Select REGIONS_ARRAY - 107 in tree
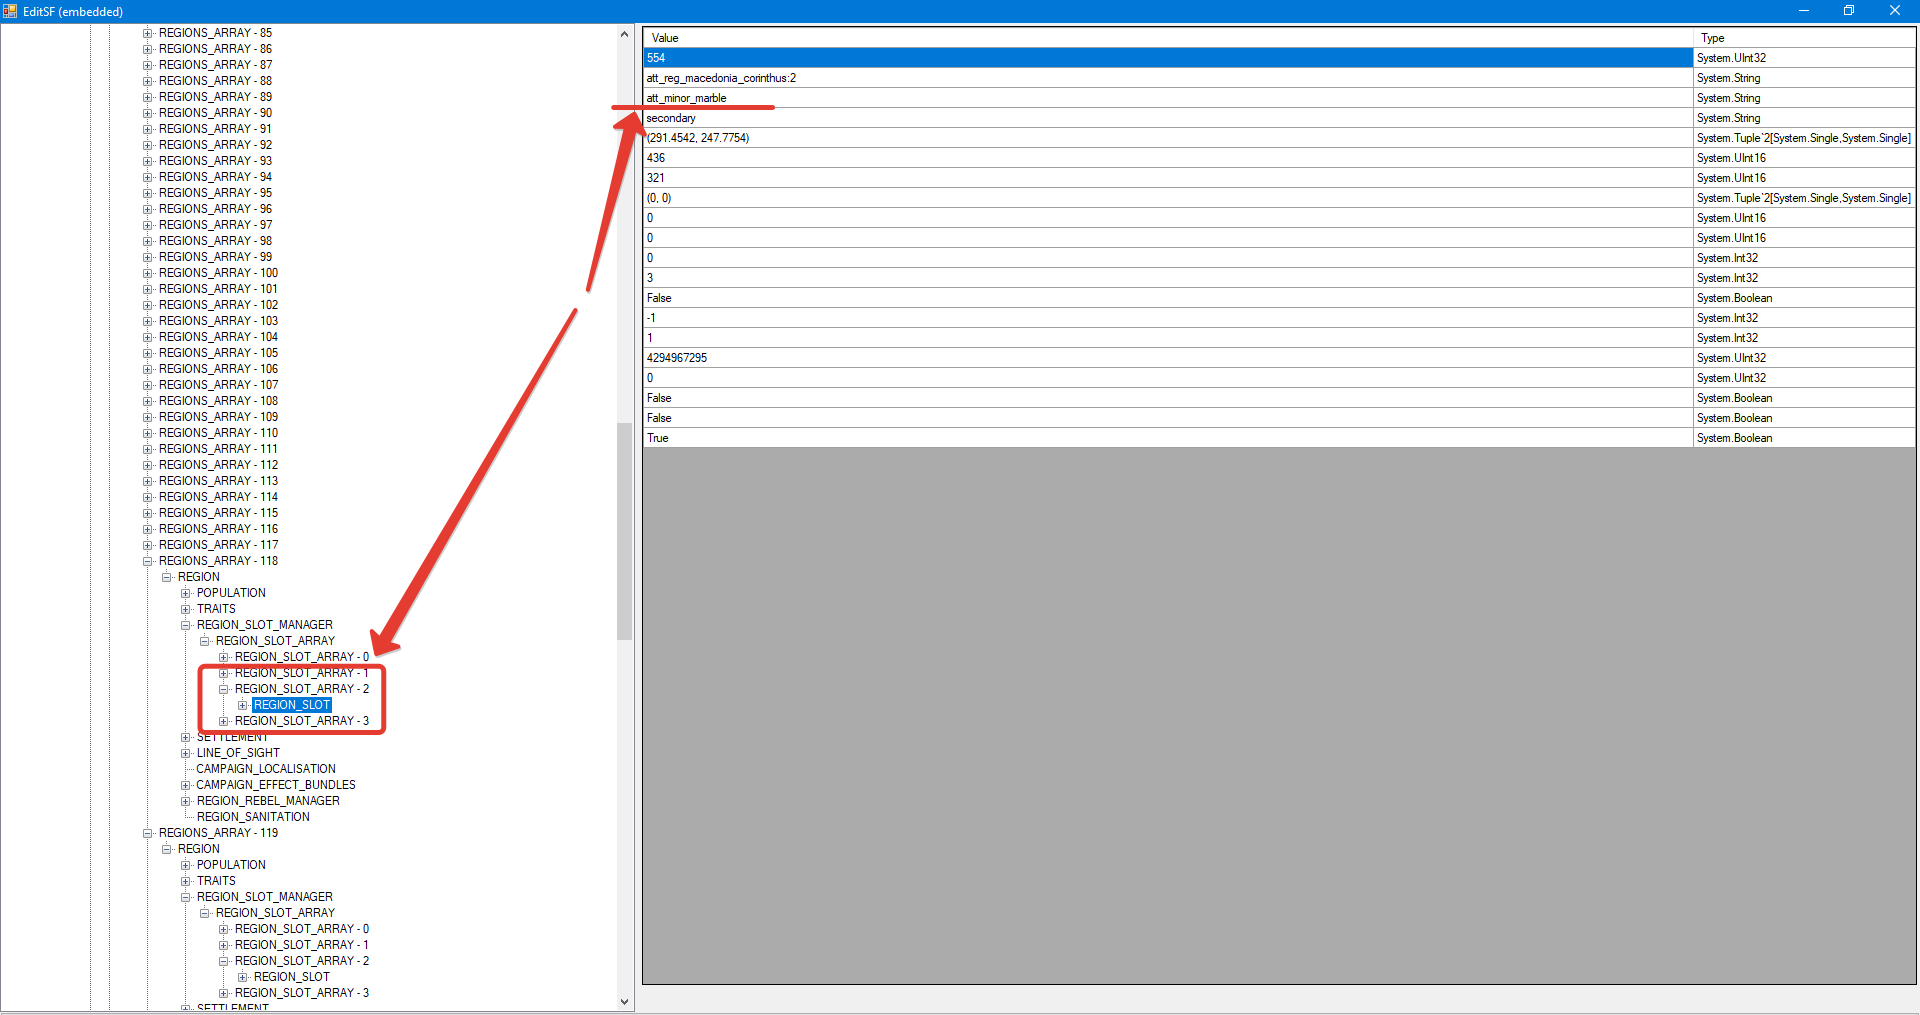Screen dimensions: 1920x1015 [218, 385]
